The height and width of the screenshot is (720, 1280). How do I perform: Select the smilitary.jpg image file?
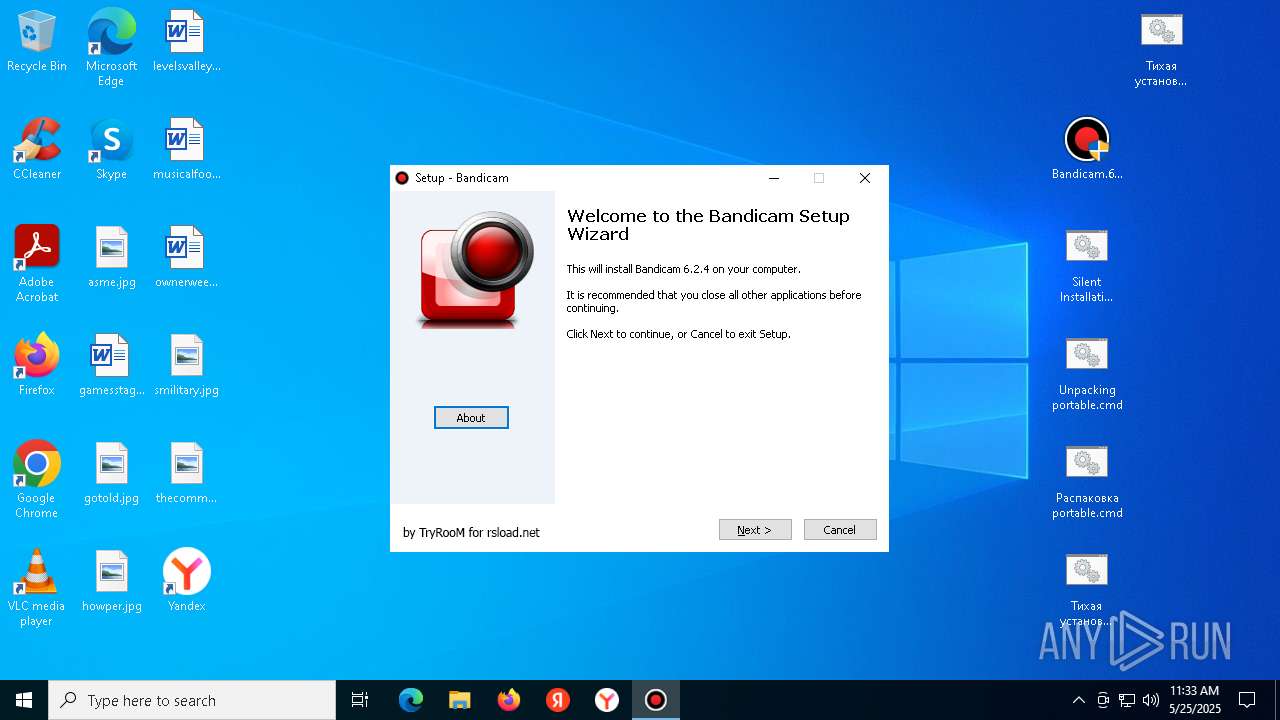(x=186, y=366)
